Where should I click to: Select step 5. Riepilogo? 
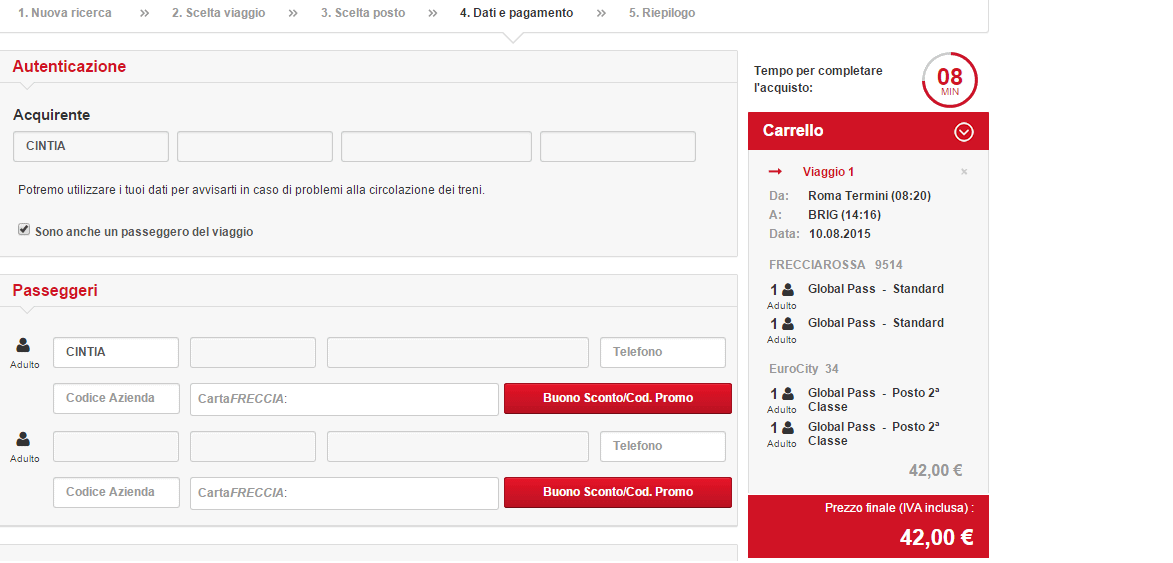pyautogui.click(x=662, y=13)
